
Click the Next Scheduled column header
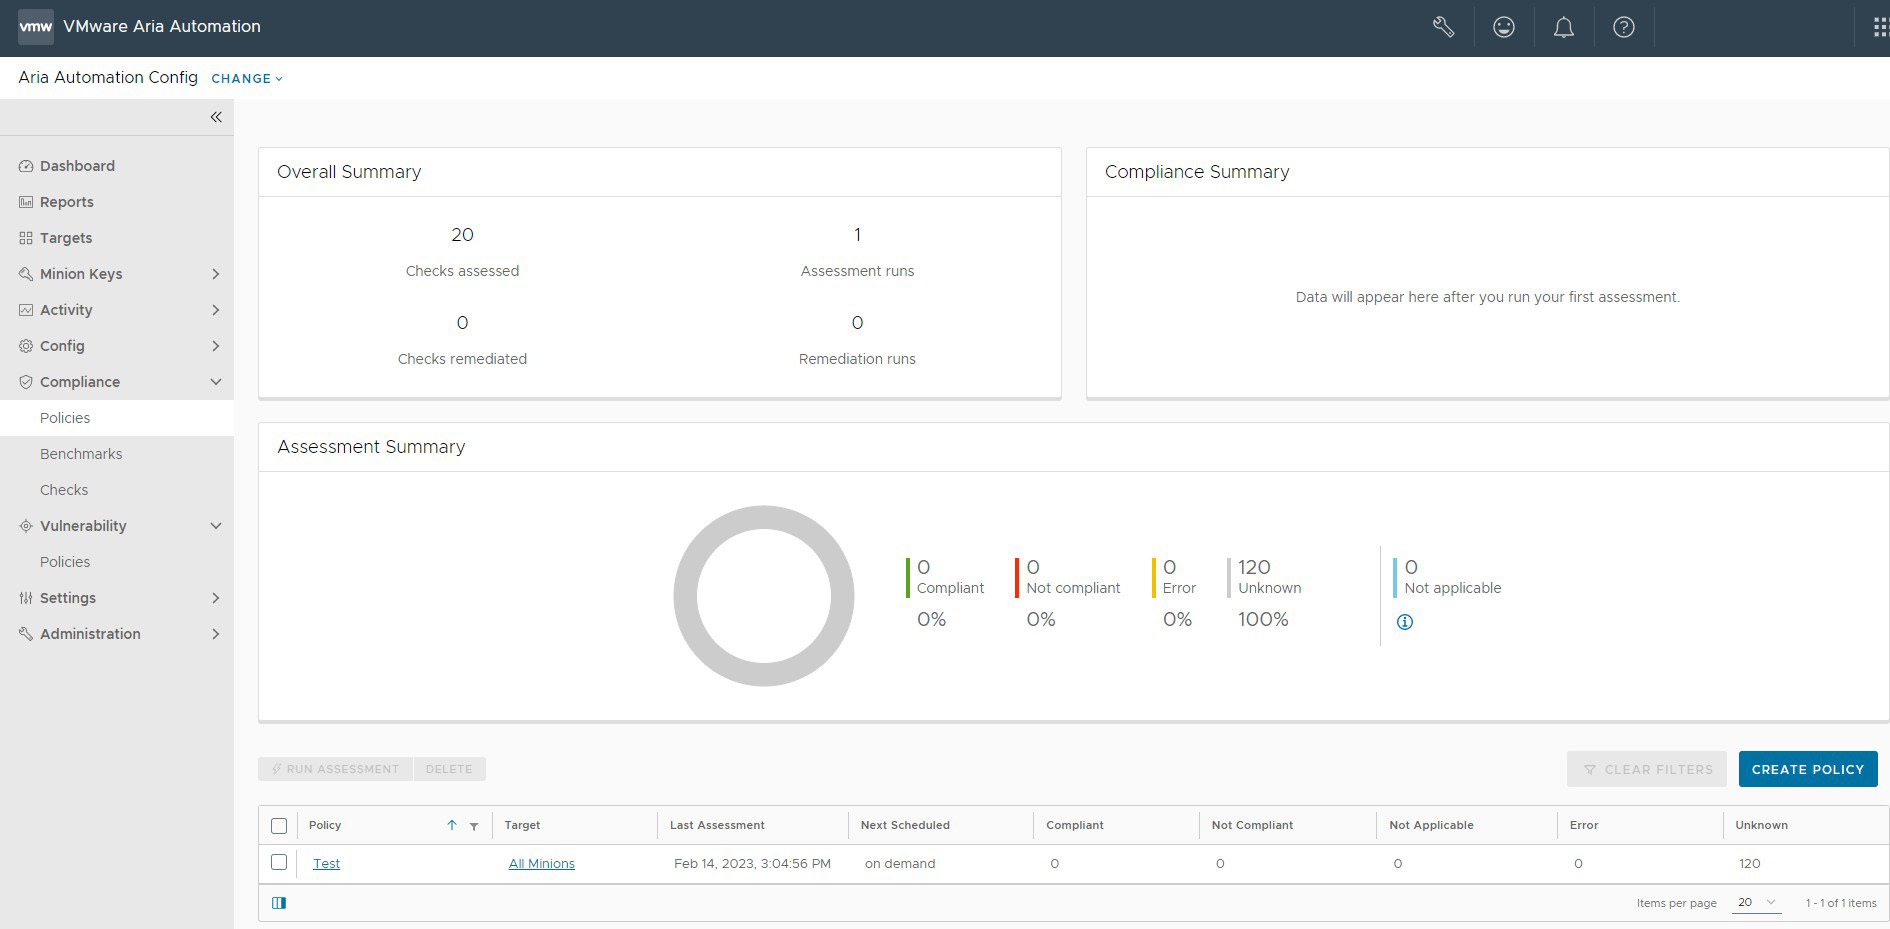905,825
